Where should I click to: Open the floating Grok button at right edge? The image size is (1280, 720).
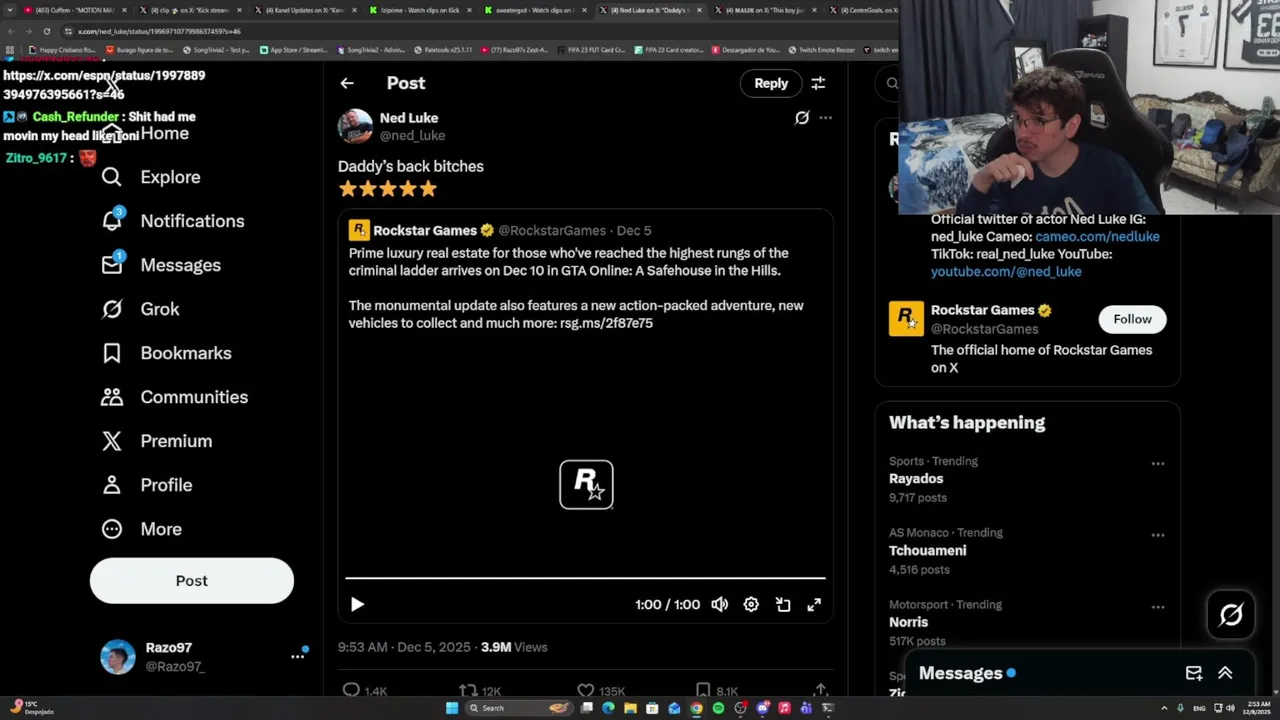[1231, 614]
